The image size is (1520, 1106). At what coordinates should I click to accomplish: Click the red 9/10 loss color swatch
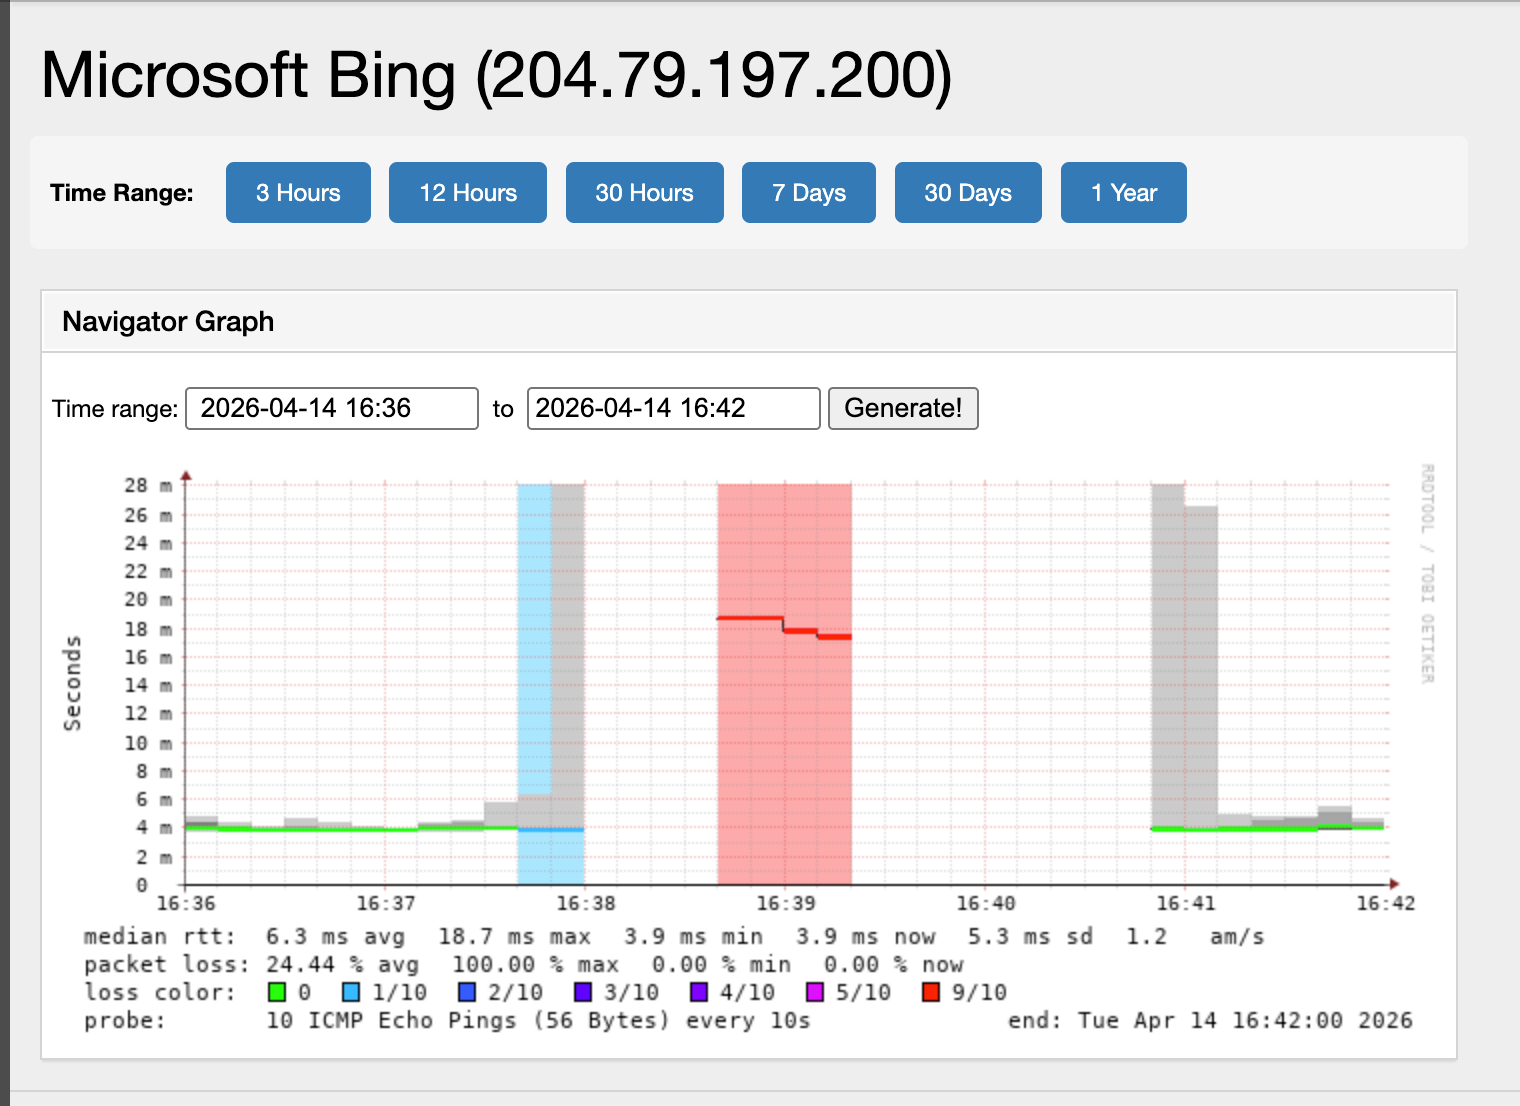click(932, 991)
